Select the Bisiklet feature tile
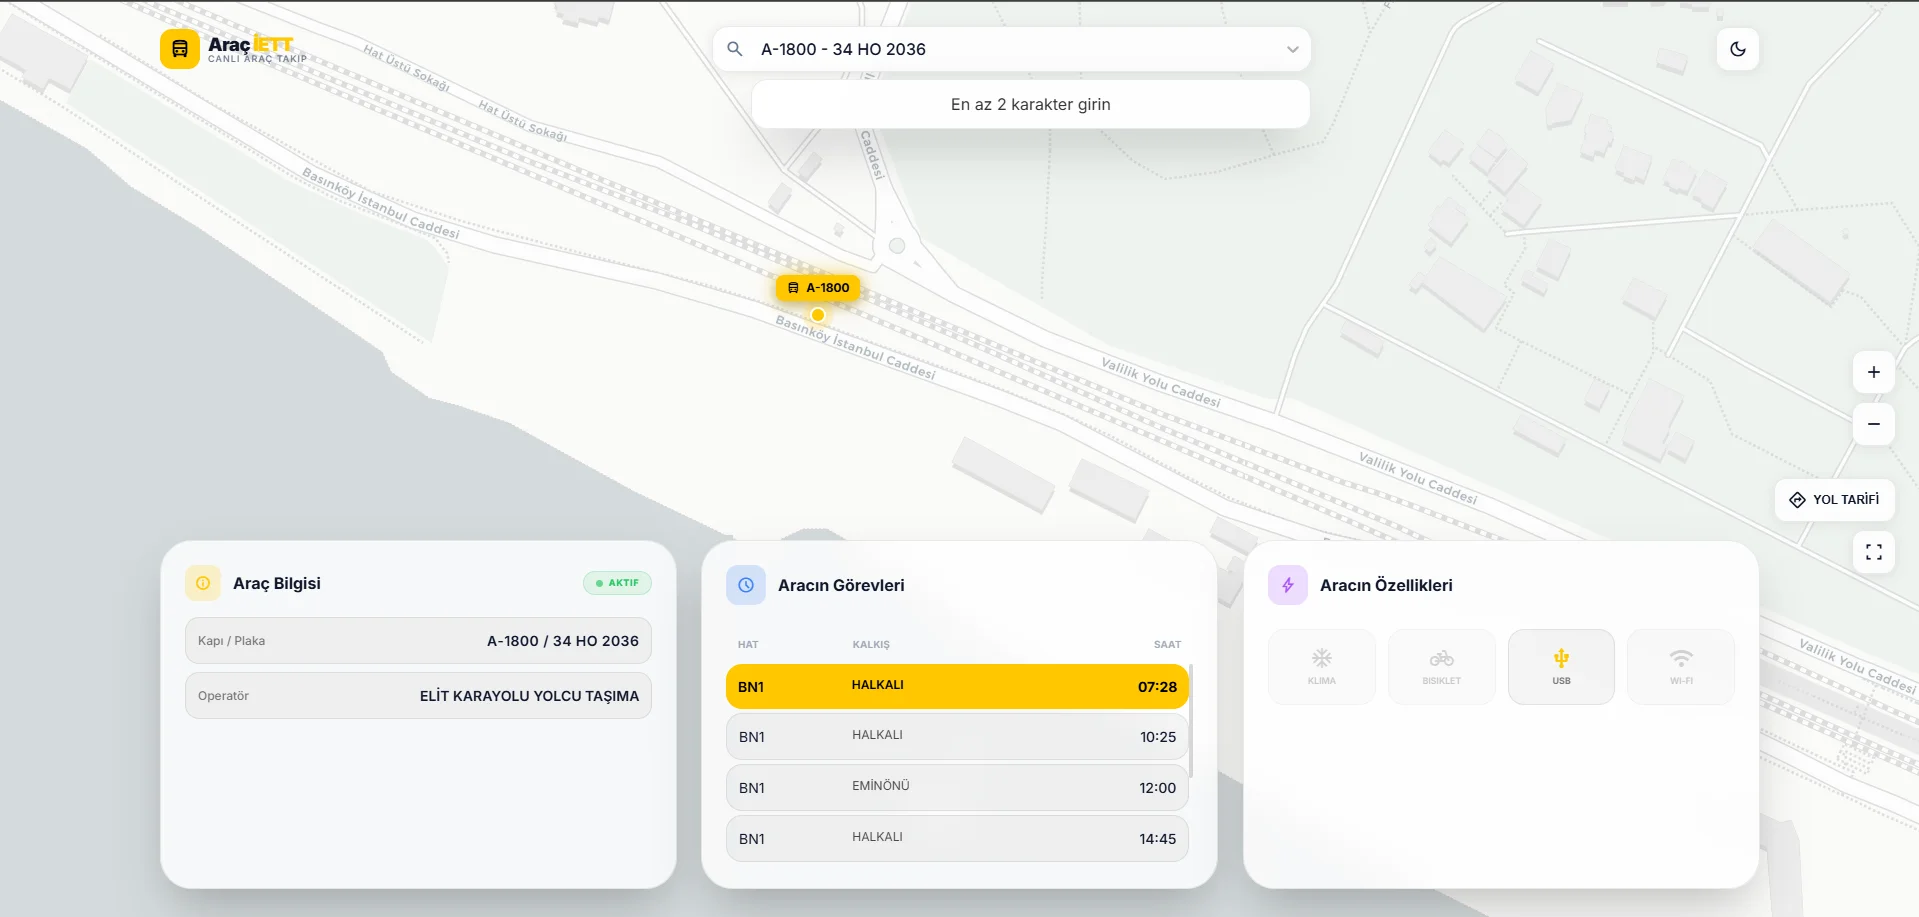This screenshot has height=917, width=1919. (1441, 667)
